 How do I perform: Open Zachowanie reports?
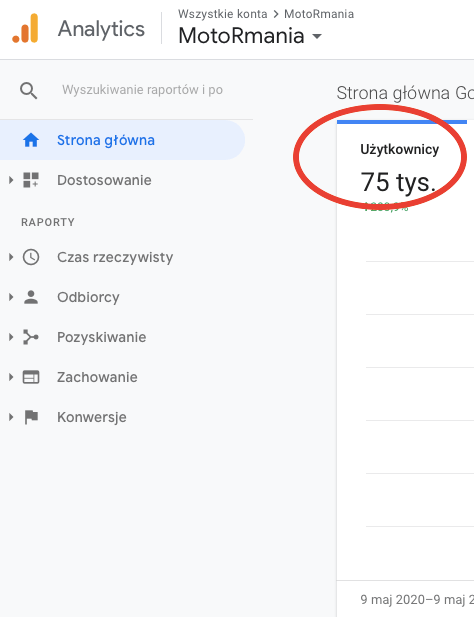[97, 377]
